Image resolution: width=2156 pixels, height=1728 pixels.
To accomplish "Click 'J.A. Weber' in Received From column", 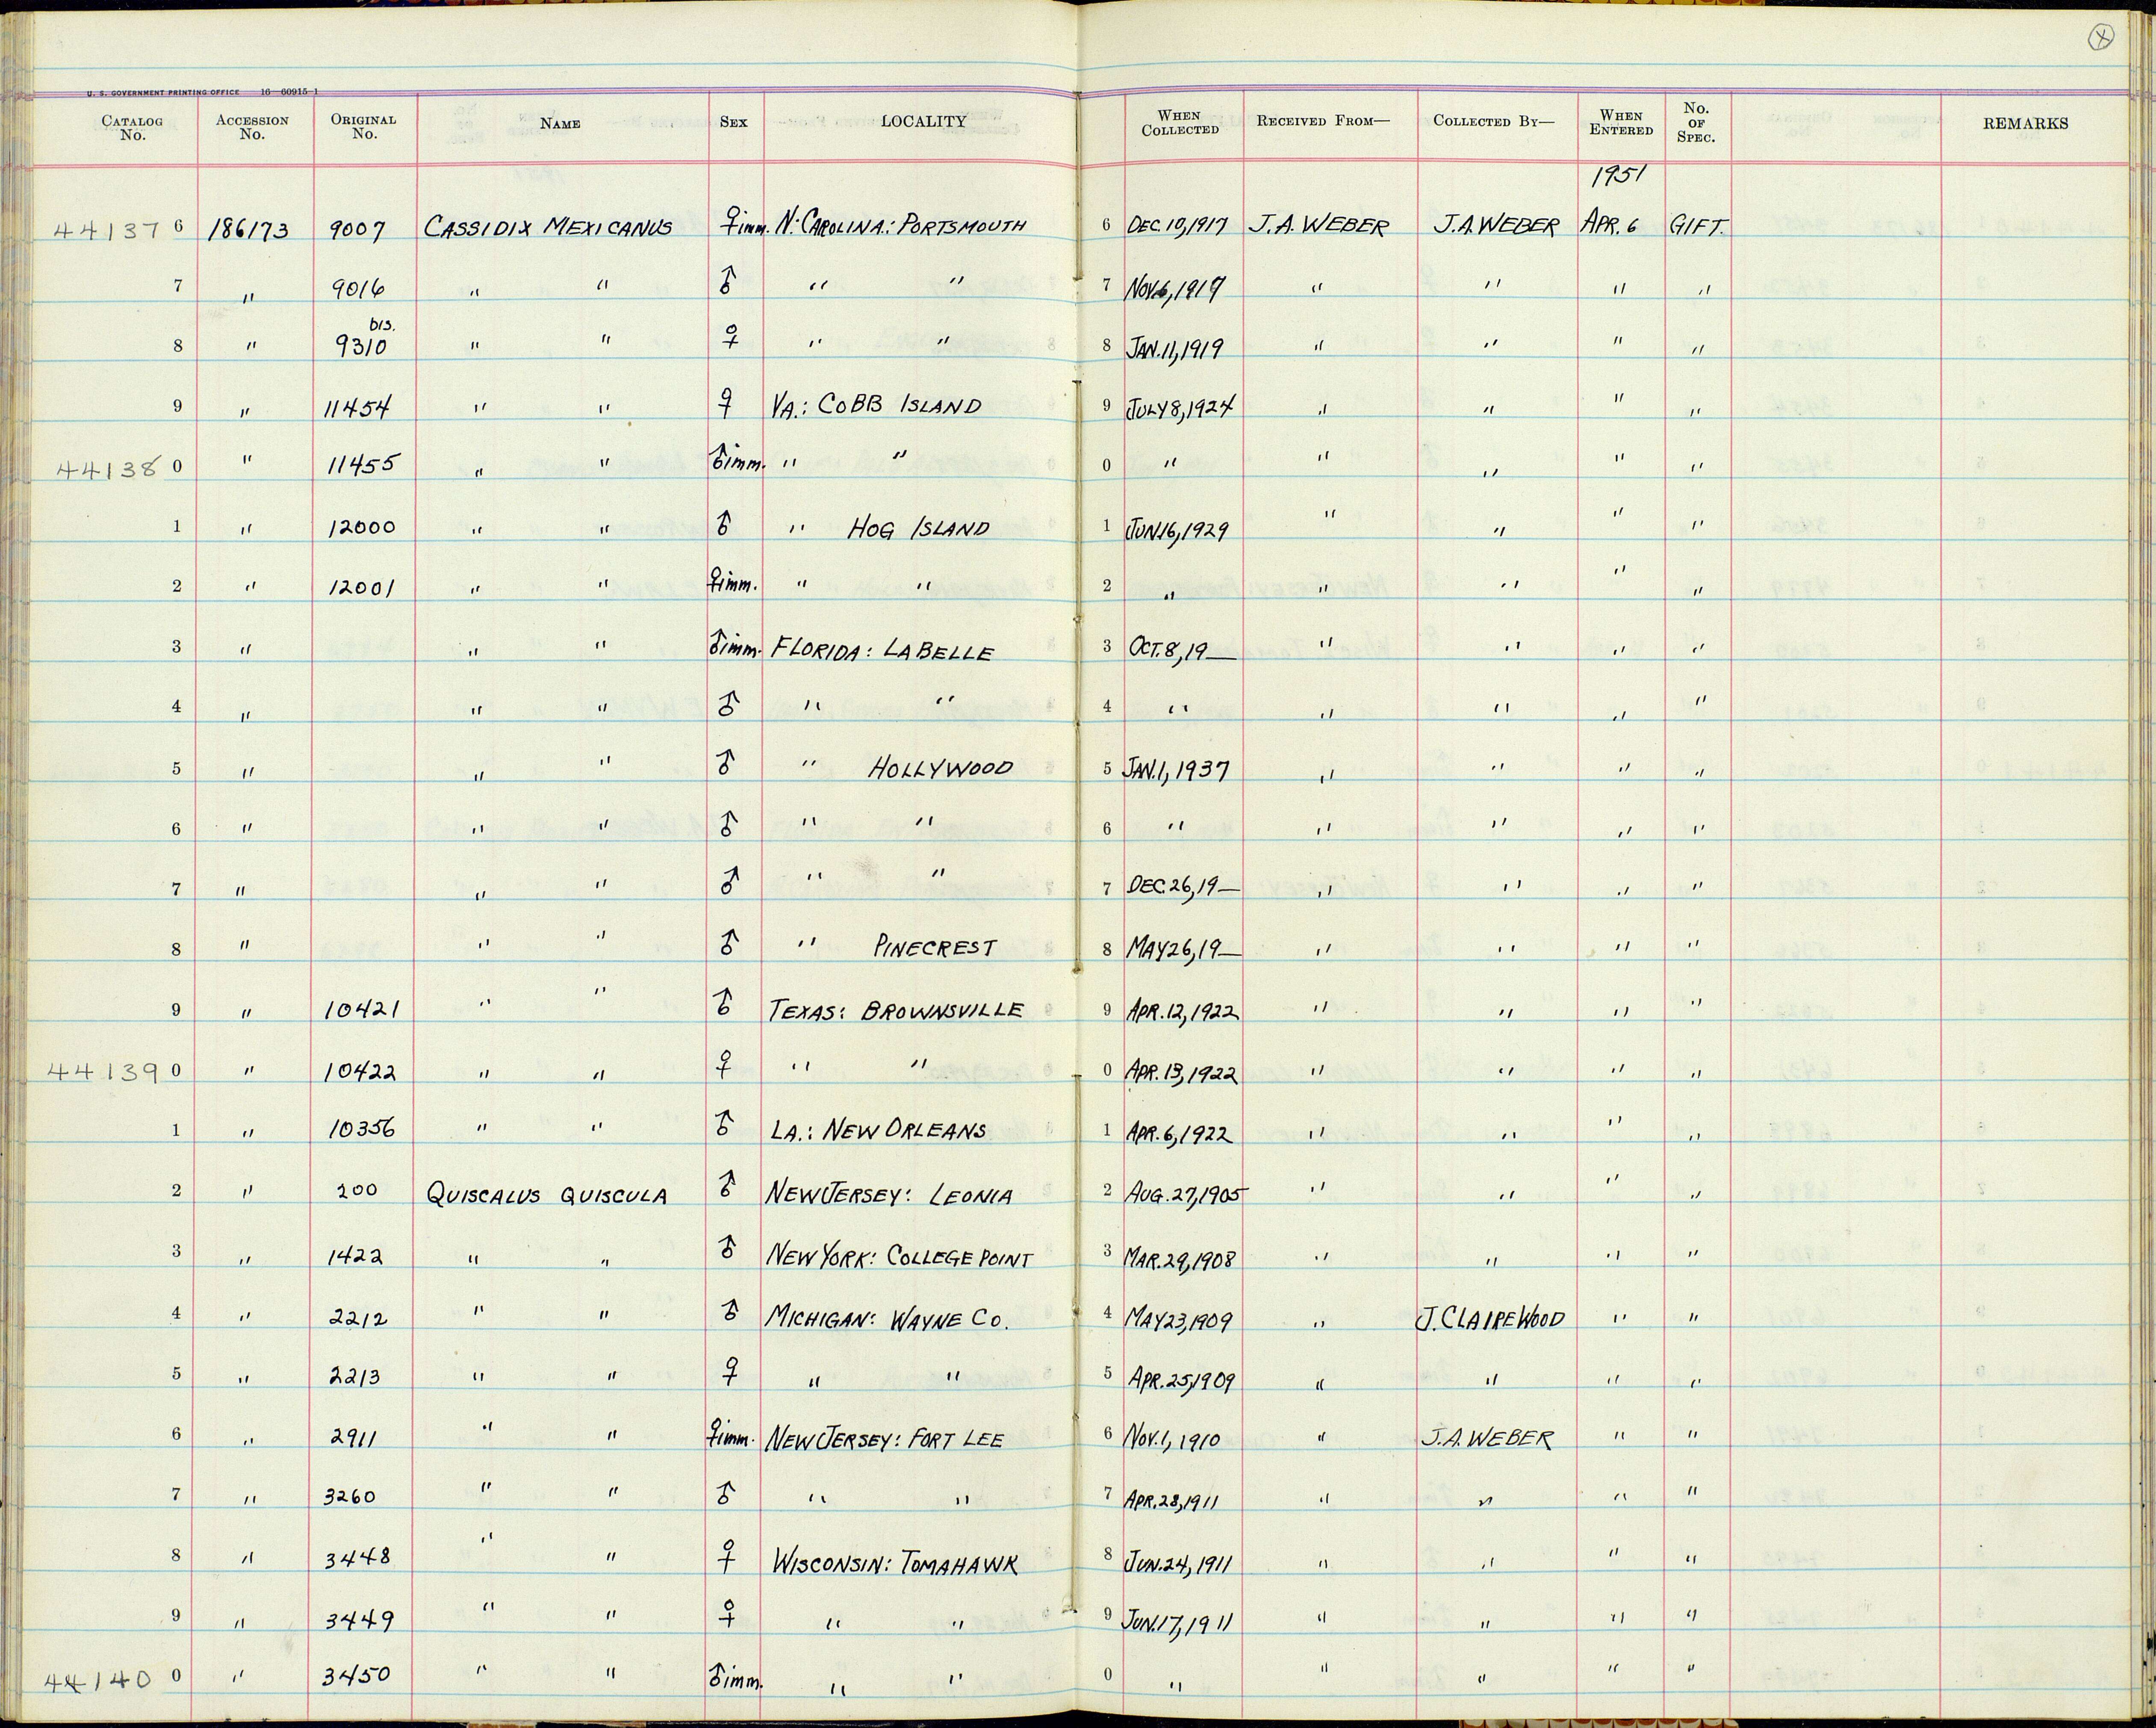I will [x=1320, y=227].
